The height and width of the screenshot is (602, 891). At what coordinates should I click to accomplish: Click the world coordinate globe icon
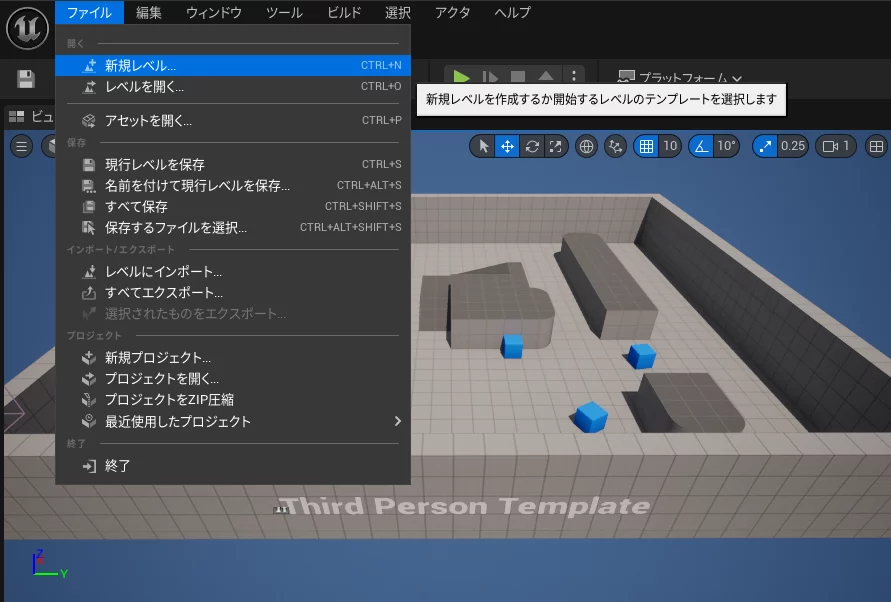point(587,146)
